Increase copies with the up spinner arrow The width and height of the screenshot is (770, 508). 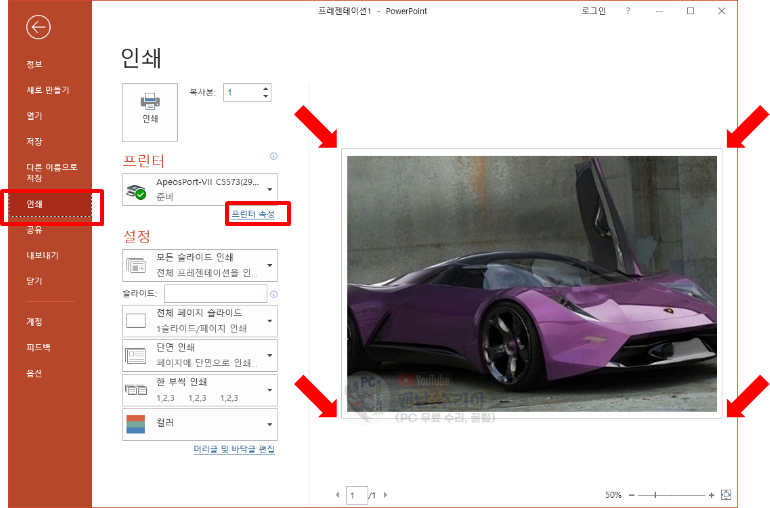point(266,89)
